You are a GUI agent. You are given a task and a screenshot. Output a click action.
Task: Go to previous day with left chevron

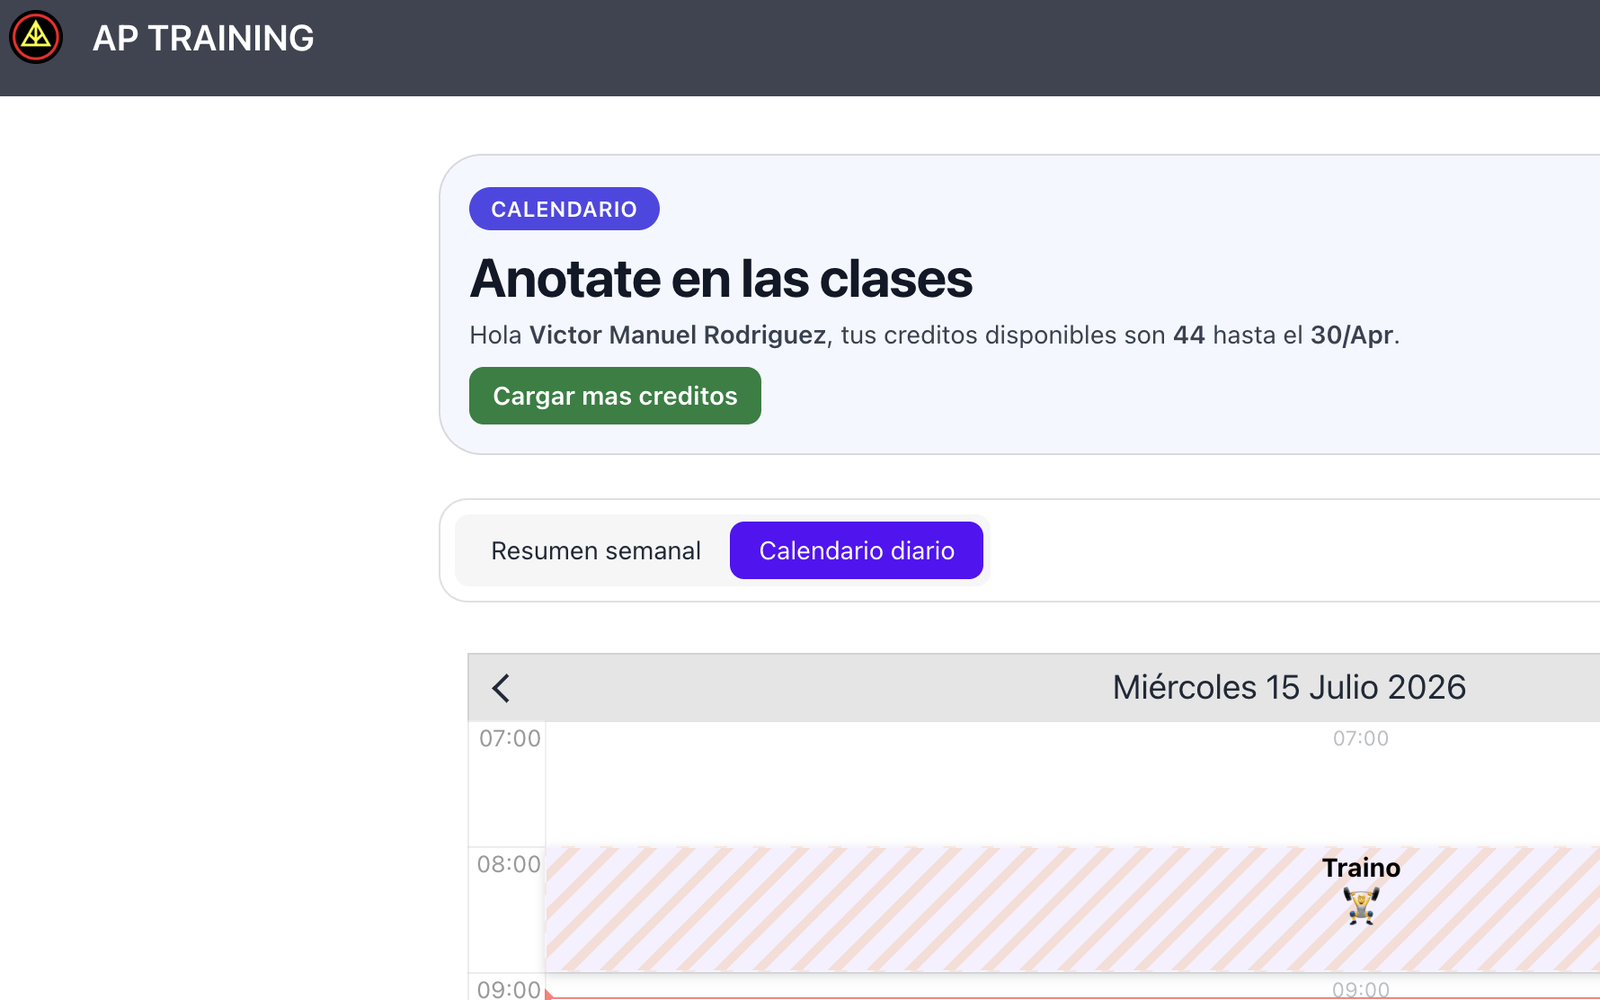coord(501,688)
